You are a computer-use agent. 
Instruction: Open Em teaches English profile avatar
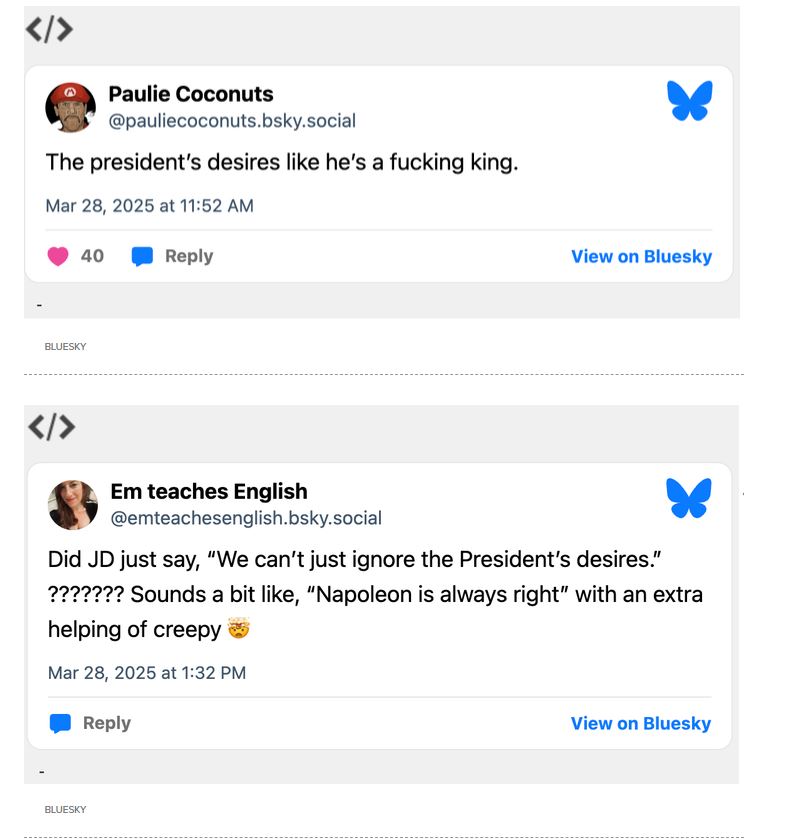(x=73, y=504)
